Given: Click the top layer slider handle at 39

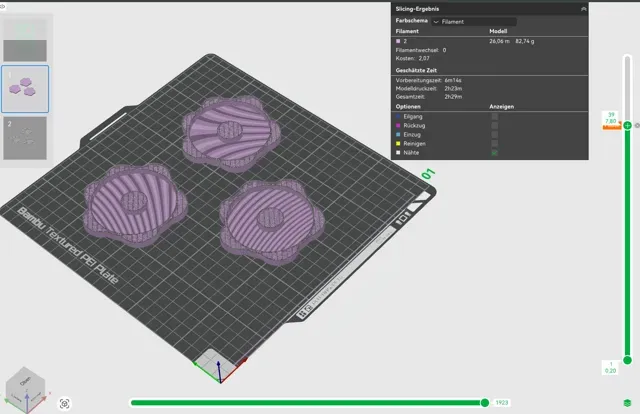Looking at the screenshot, I should click(x=627, y=125).
